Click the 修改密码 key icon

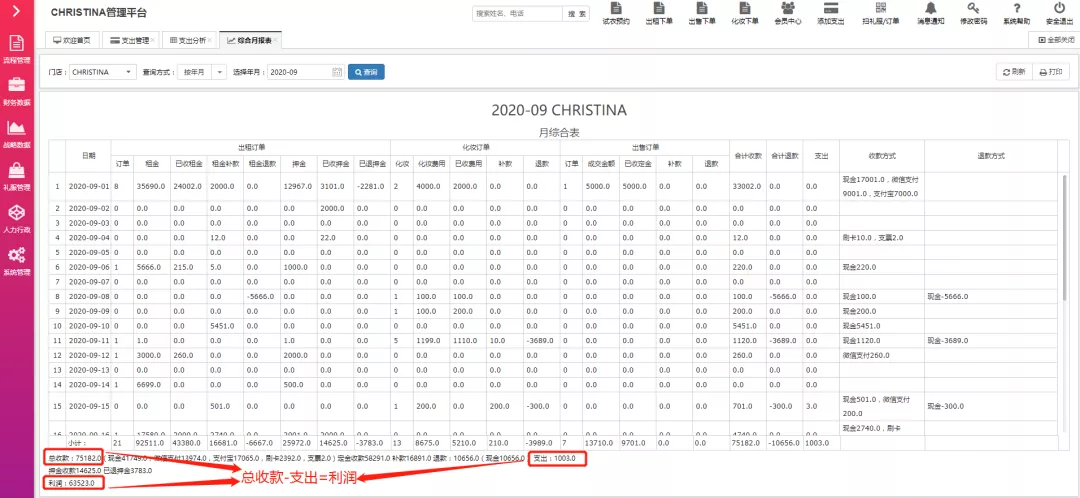(x=973, y=14)
